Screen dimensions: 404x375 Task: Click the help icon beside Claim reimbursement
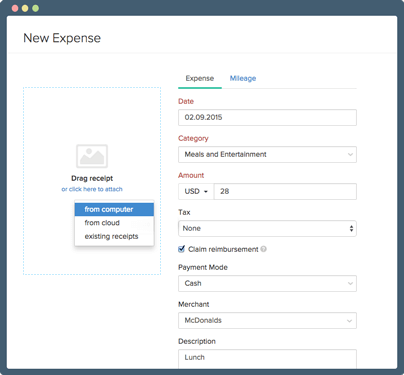pyautogui.click(x=264, y=249)
